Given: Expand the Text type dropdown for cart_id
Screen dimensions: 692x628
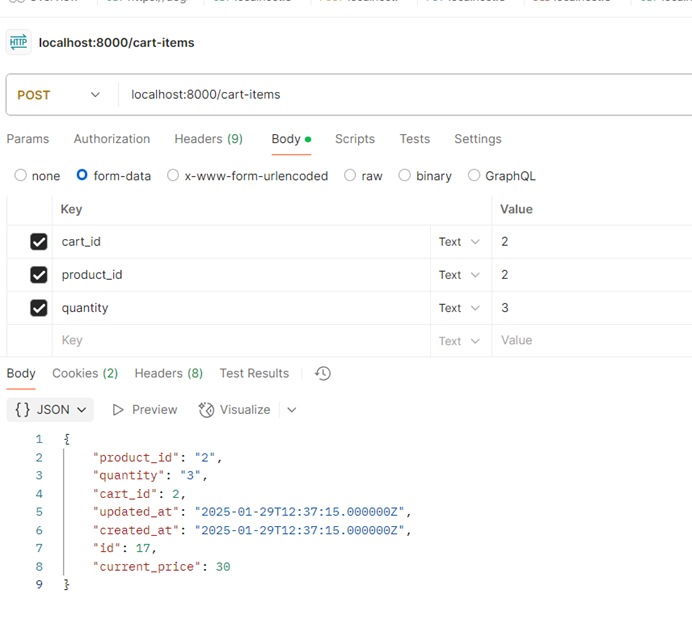Looking at the screenshot, I should [460, 242].
